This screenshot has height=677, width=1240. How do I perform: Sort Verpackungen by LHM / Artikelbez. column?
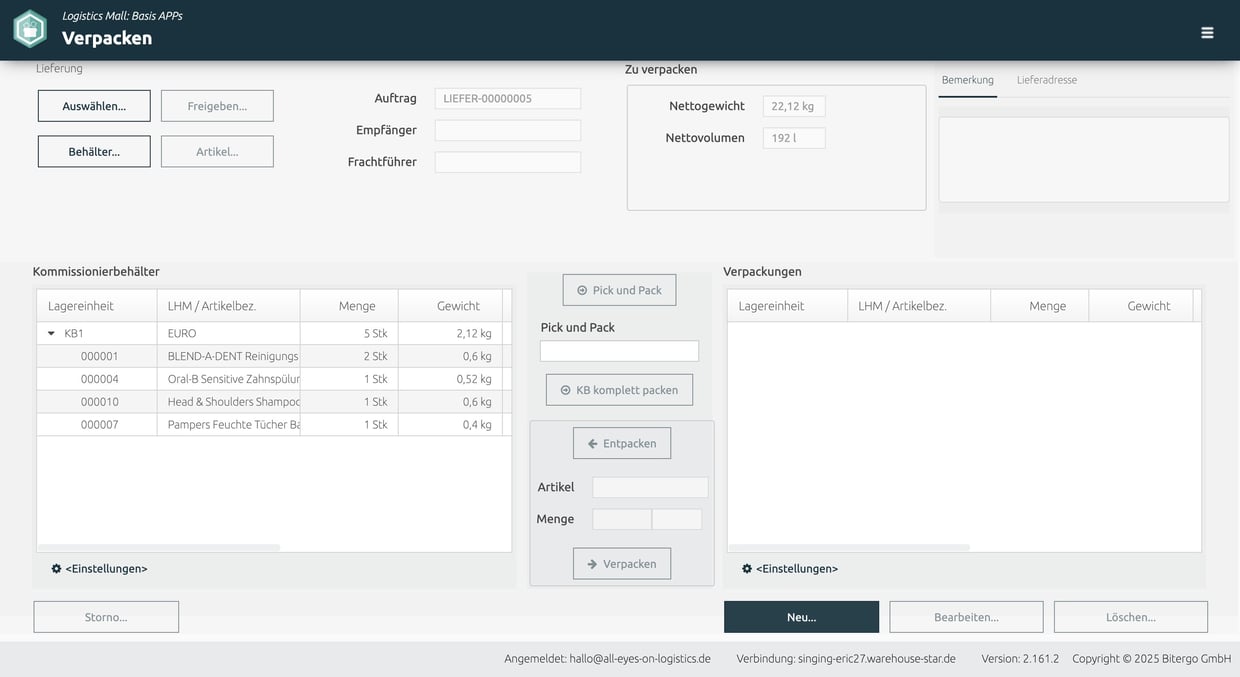click(x=919, y=306)
